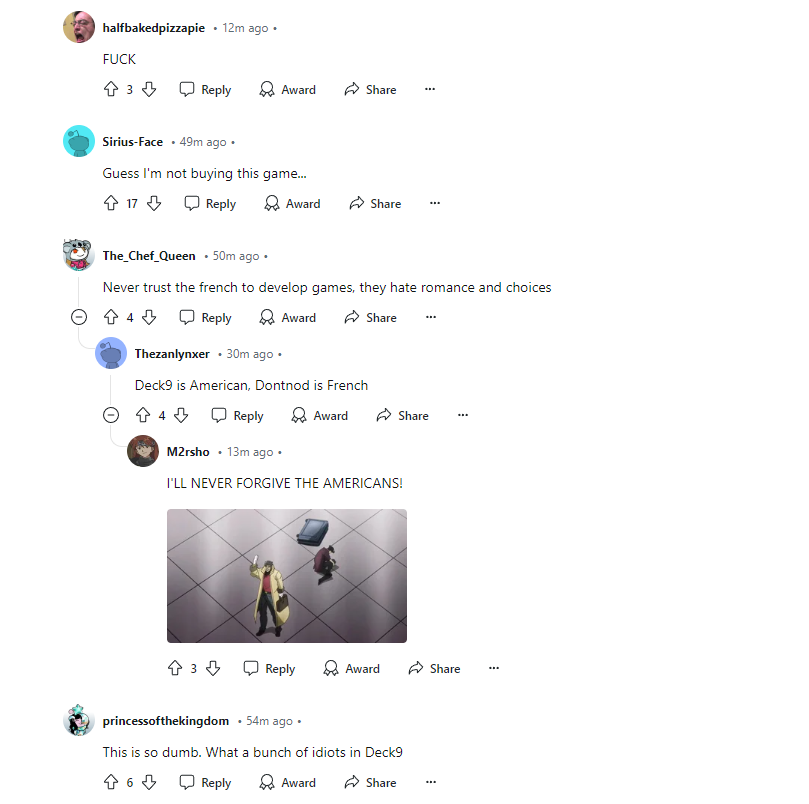809x804 pixels.
Task: Share Thezanlynxer's comment
Action: click(x=403, y=415)
